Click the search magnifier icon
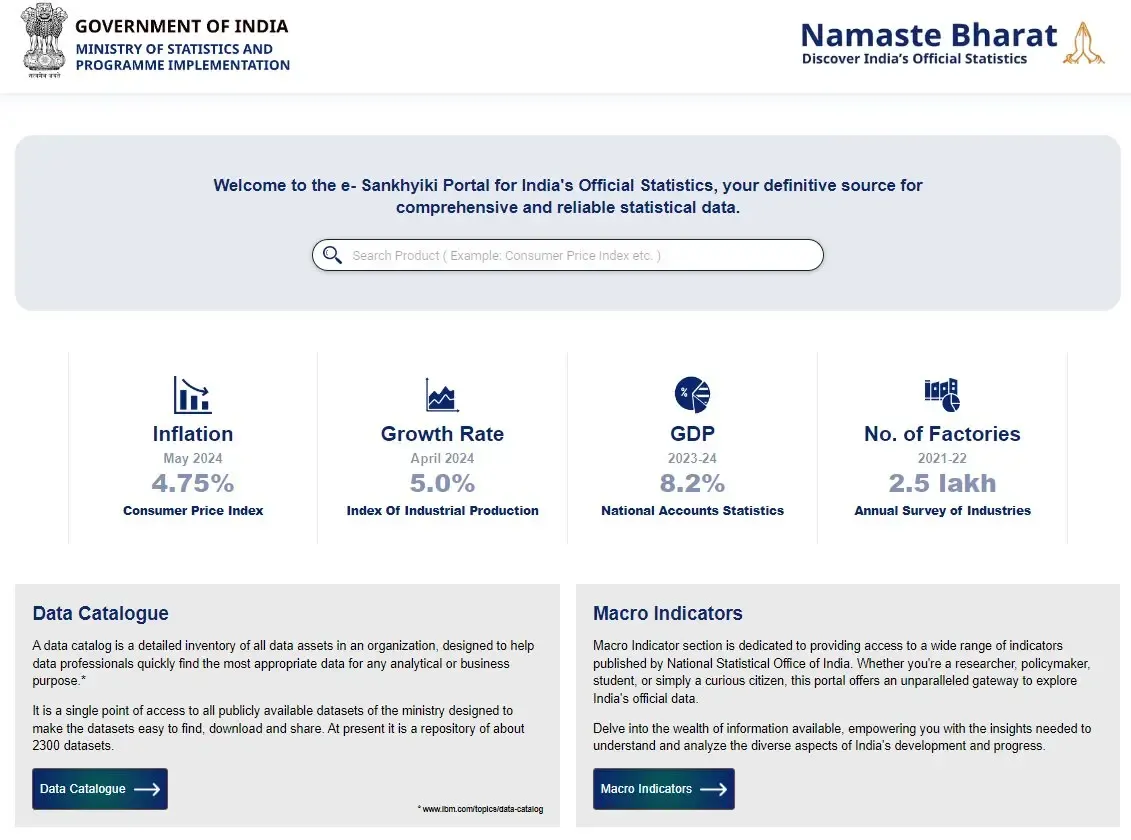Screen dimensions: 1131x840 (332, 255)
